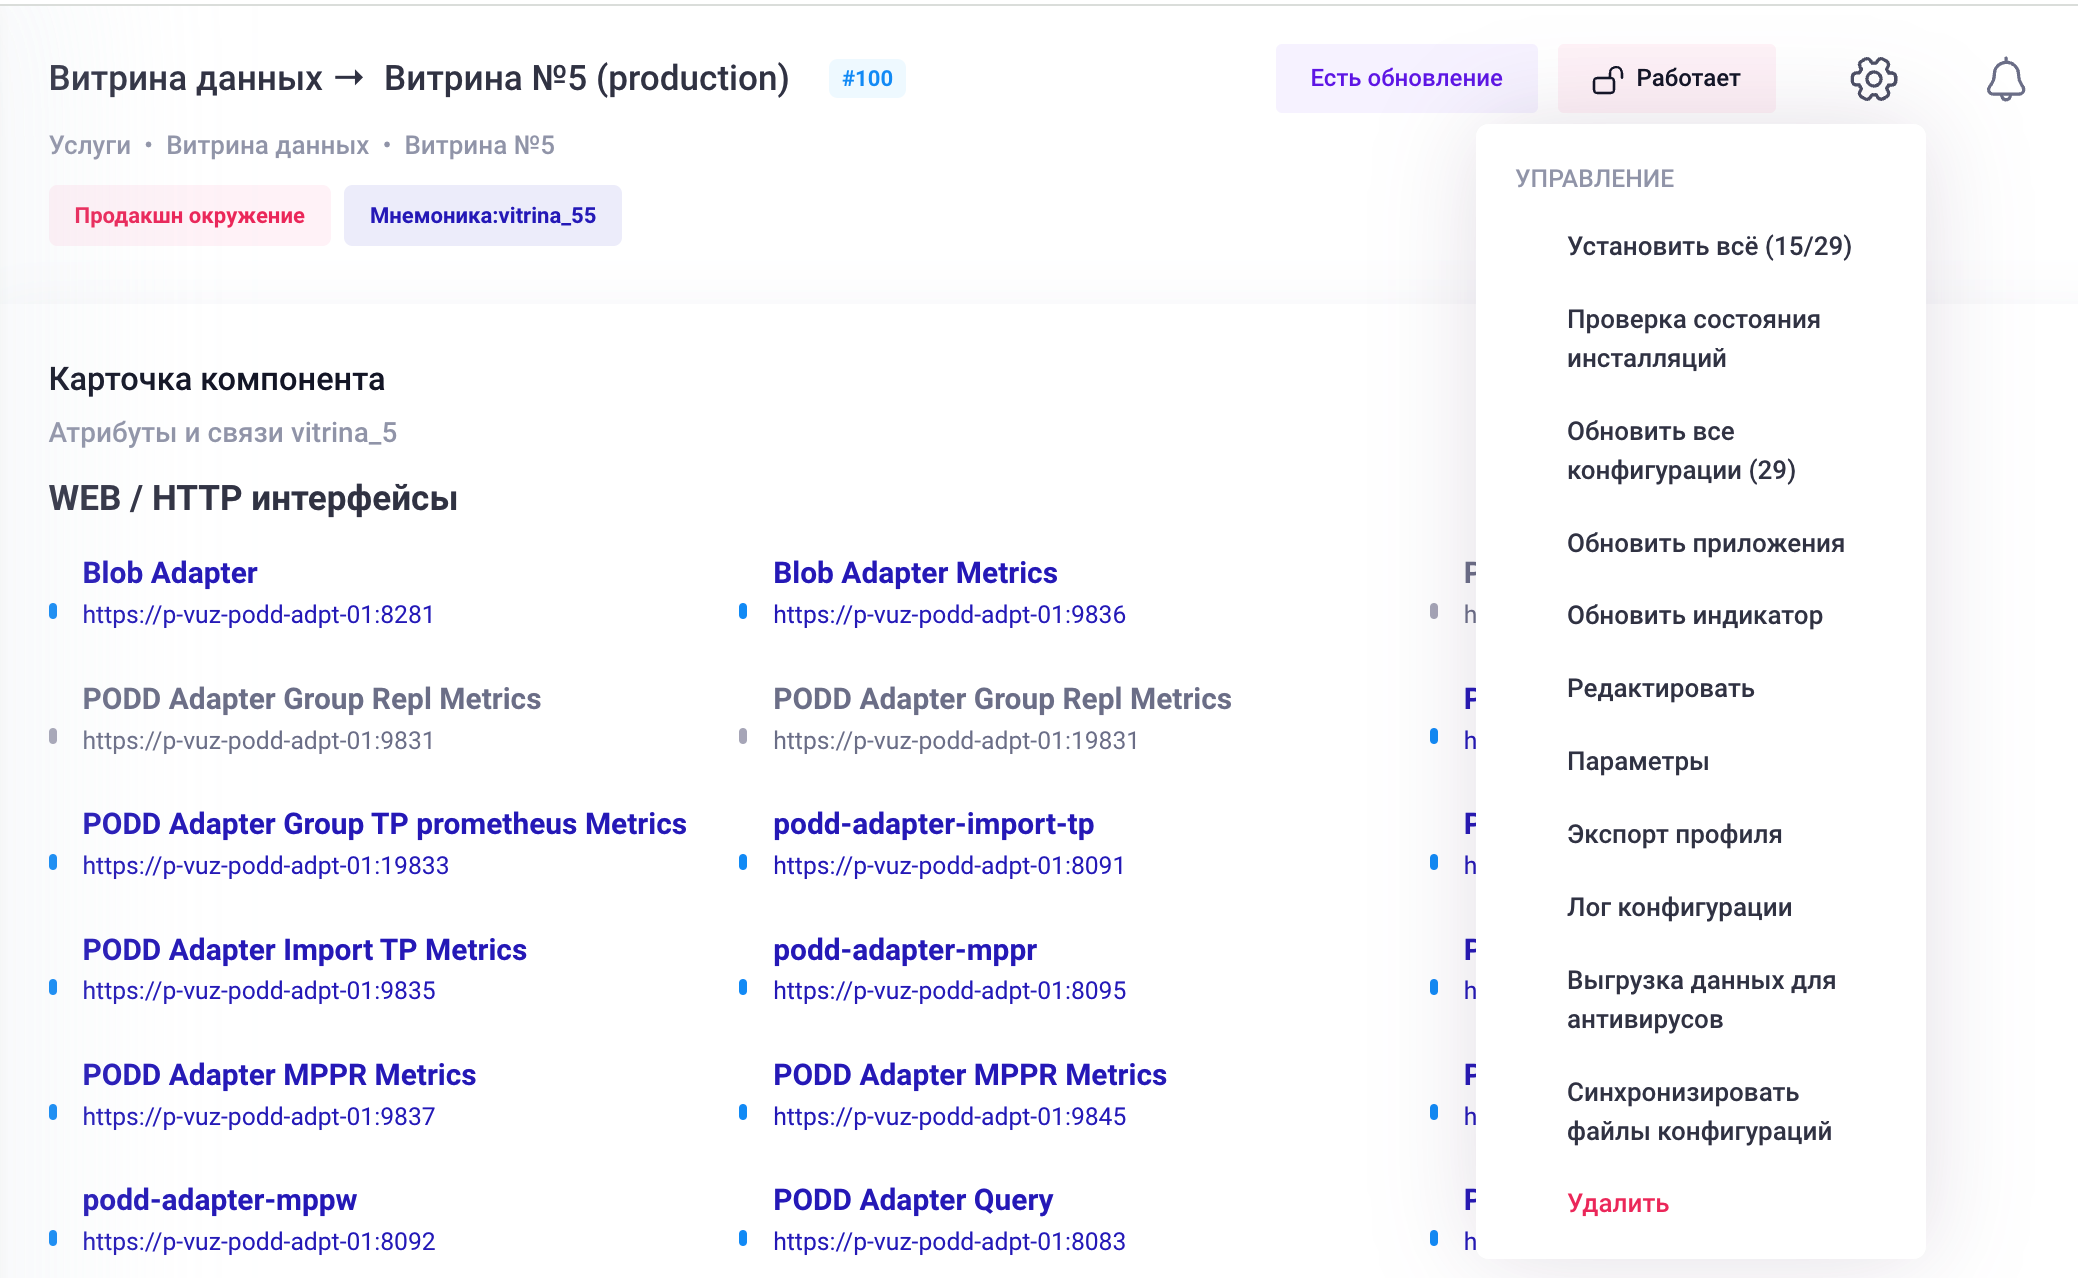The height and width of the screenshot is (1278, 2078).
Task: Open the notification bell icon
Action: 2003,77
